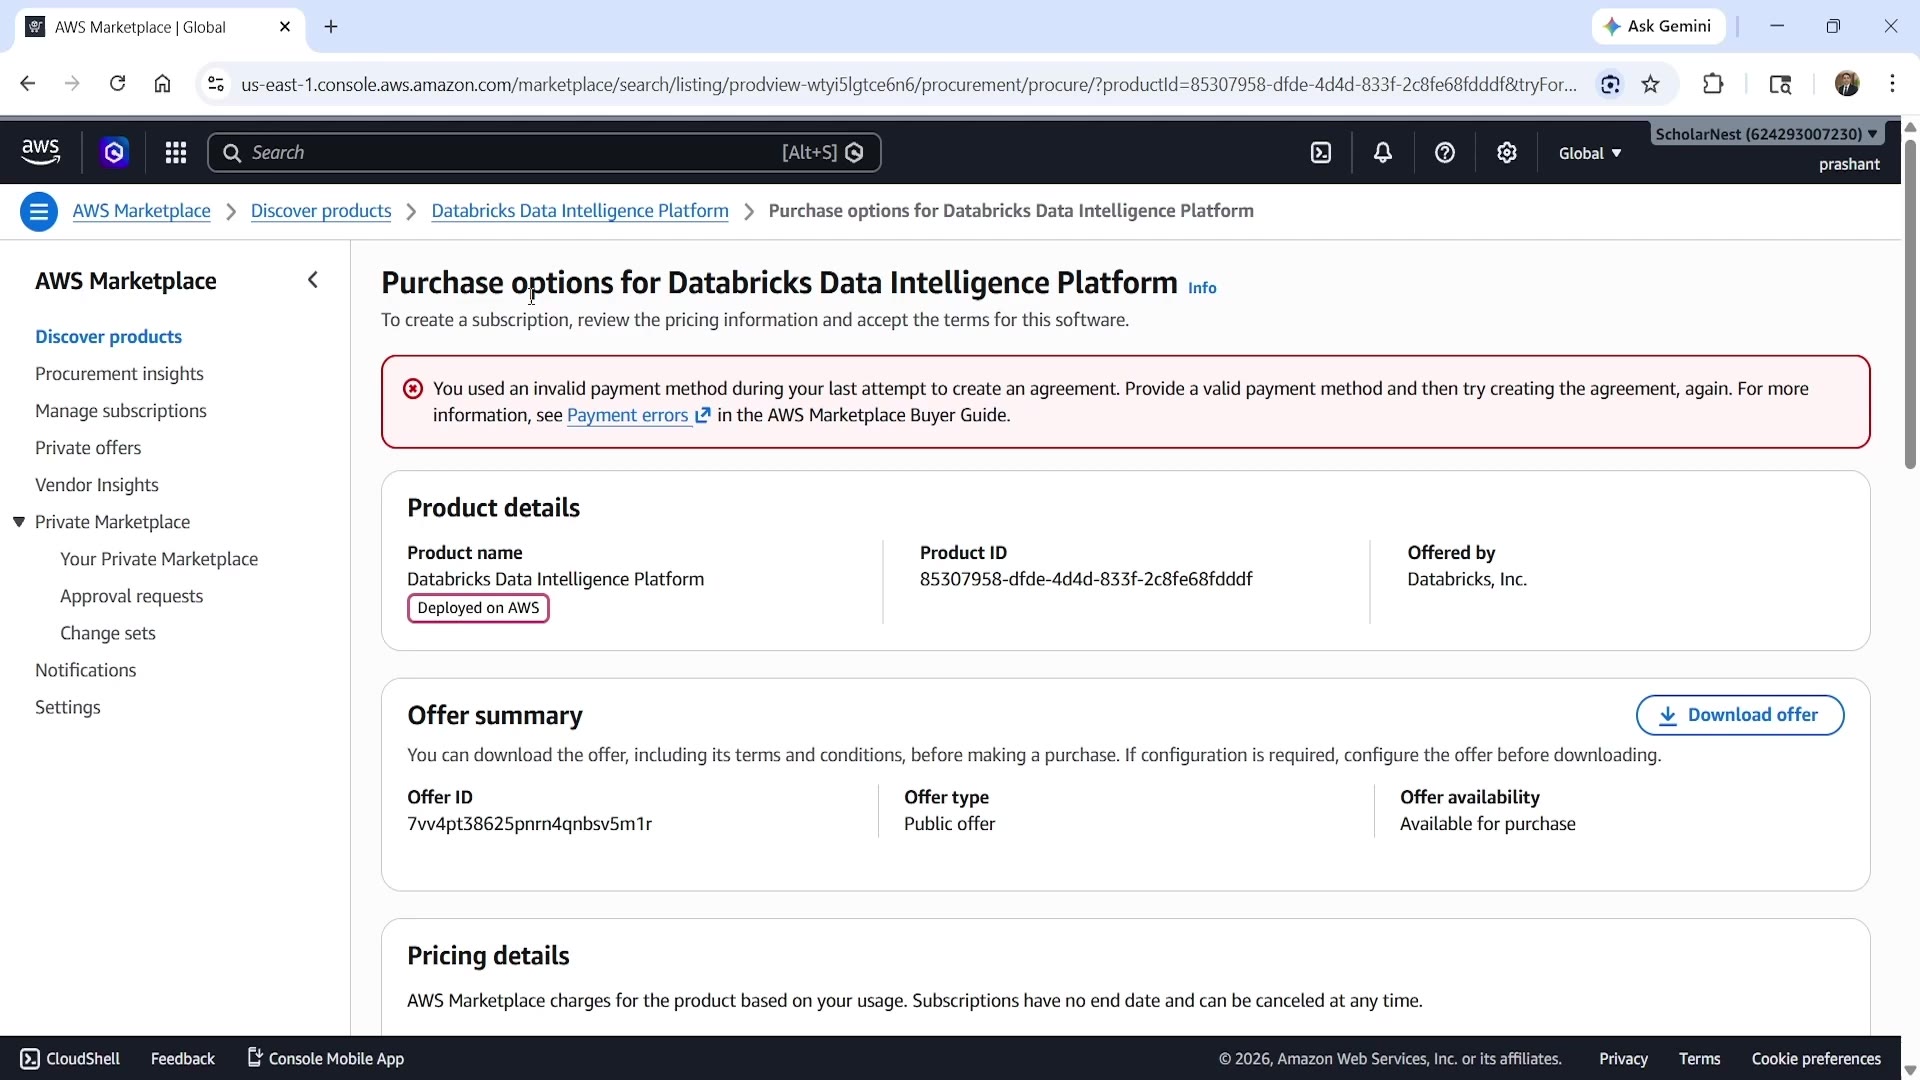Viewport: 1920px width, 1080px height.
Task: Reload the current browser page
Action: click(117, 84)
